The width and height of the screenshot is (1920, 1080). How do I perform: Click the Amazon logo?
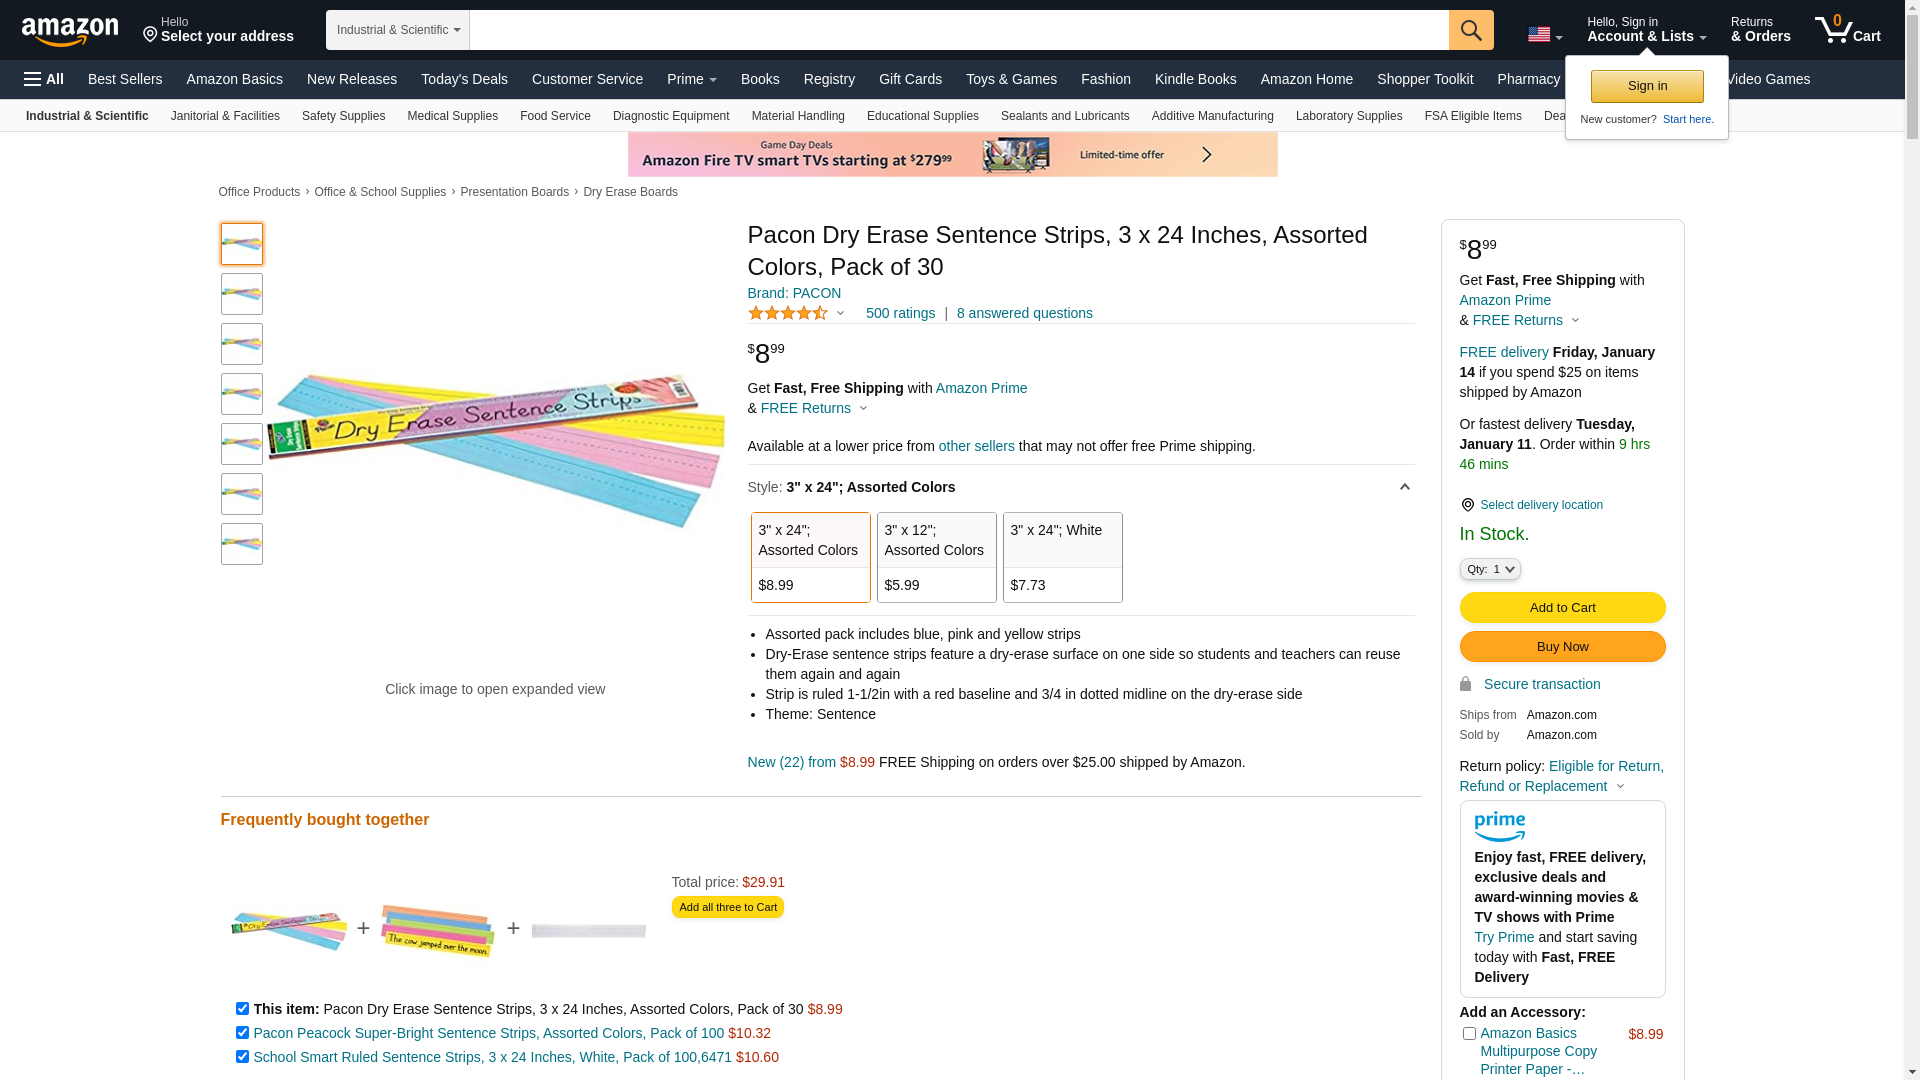point(70,32)
